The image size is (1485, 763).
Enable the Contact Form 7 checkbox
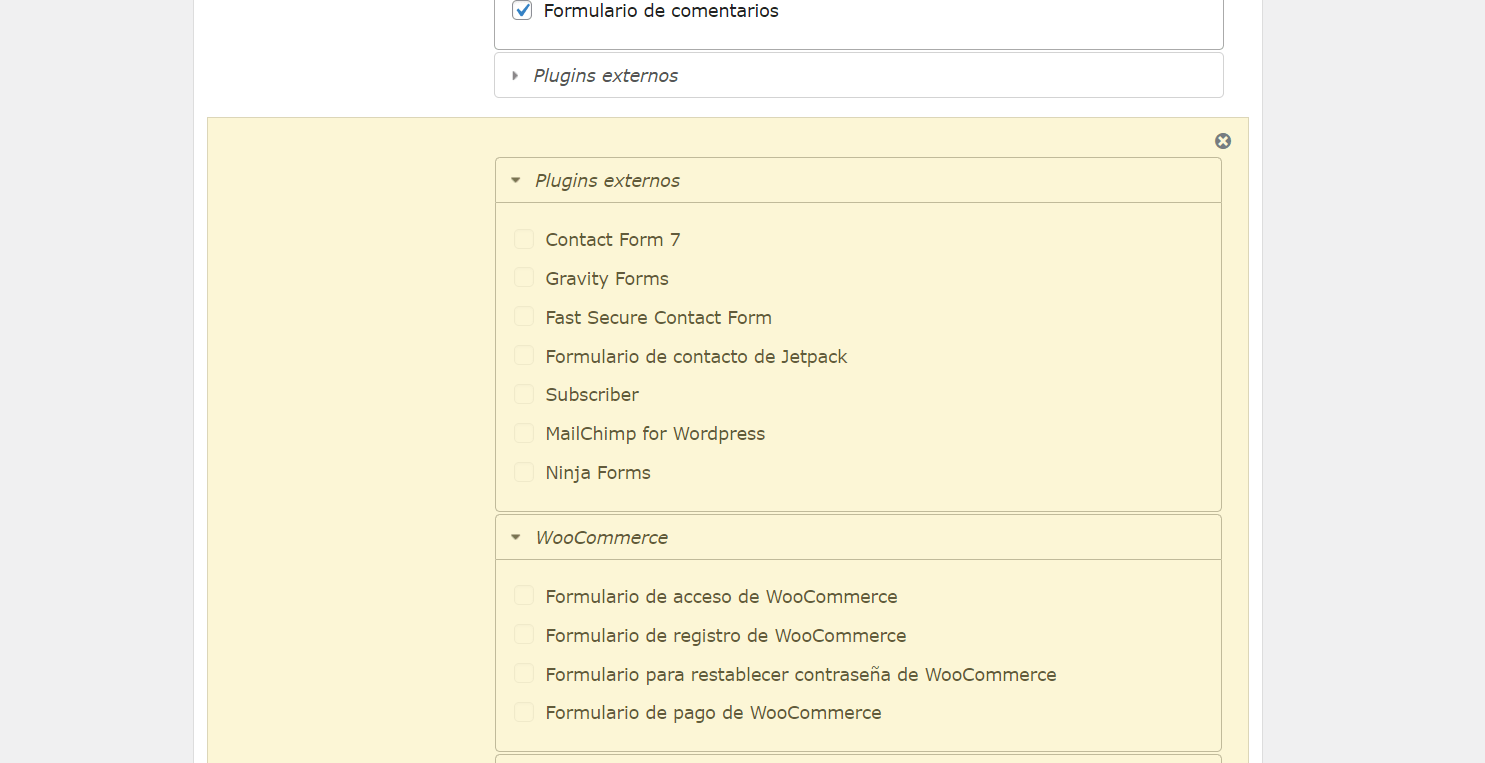524,239
